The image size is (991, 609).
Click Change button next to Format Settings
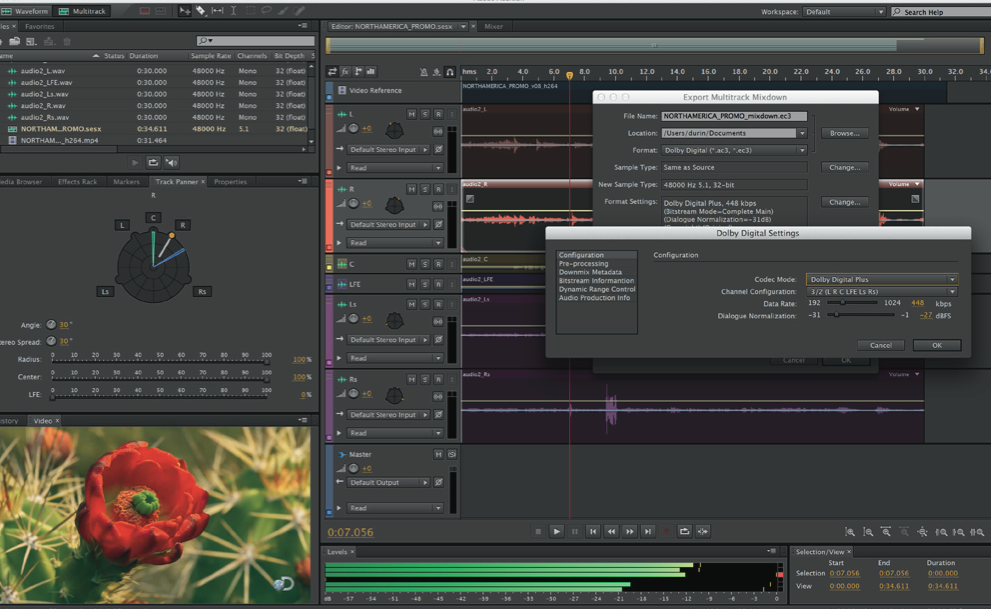tap(844, 202)
